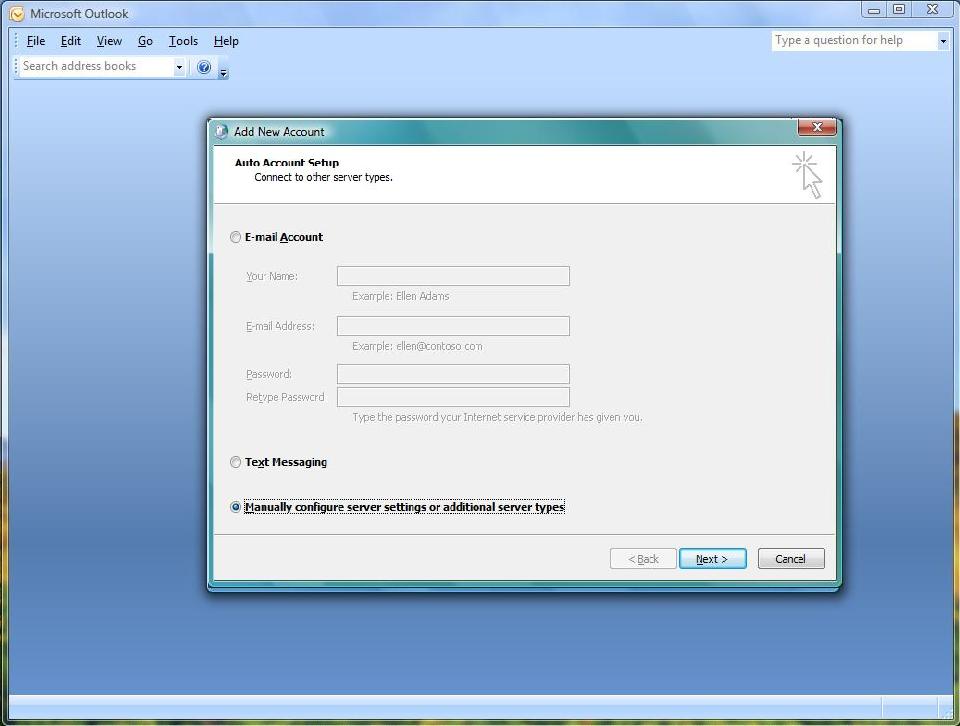This screenshot has height=726, width=960.
Task: Open the View menu
Action: coord(109,41)
